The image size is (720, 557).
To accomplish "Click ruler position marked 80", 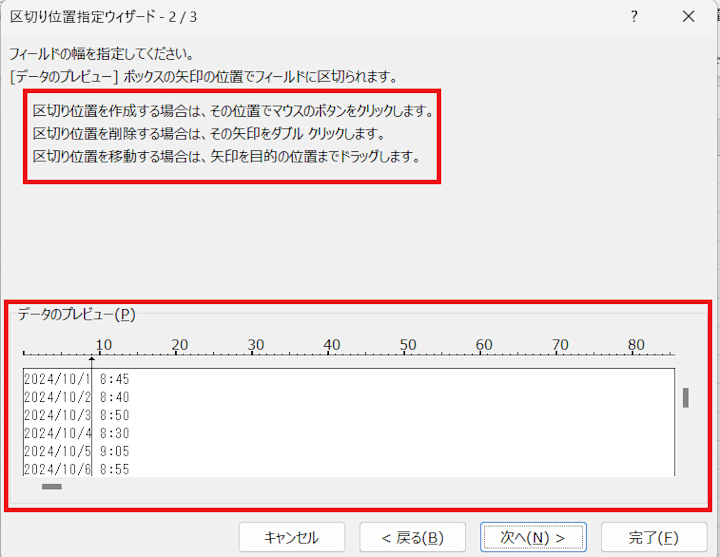I will (636, 345).
